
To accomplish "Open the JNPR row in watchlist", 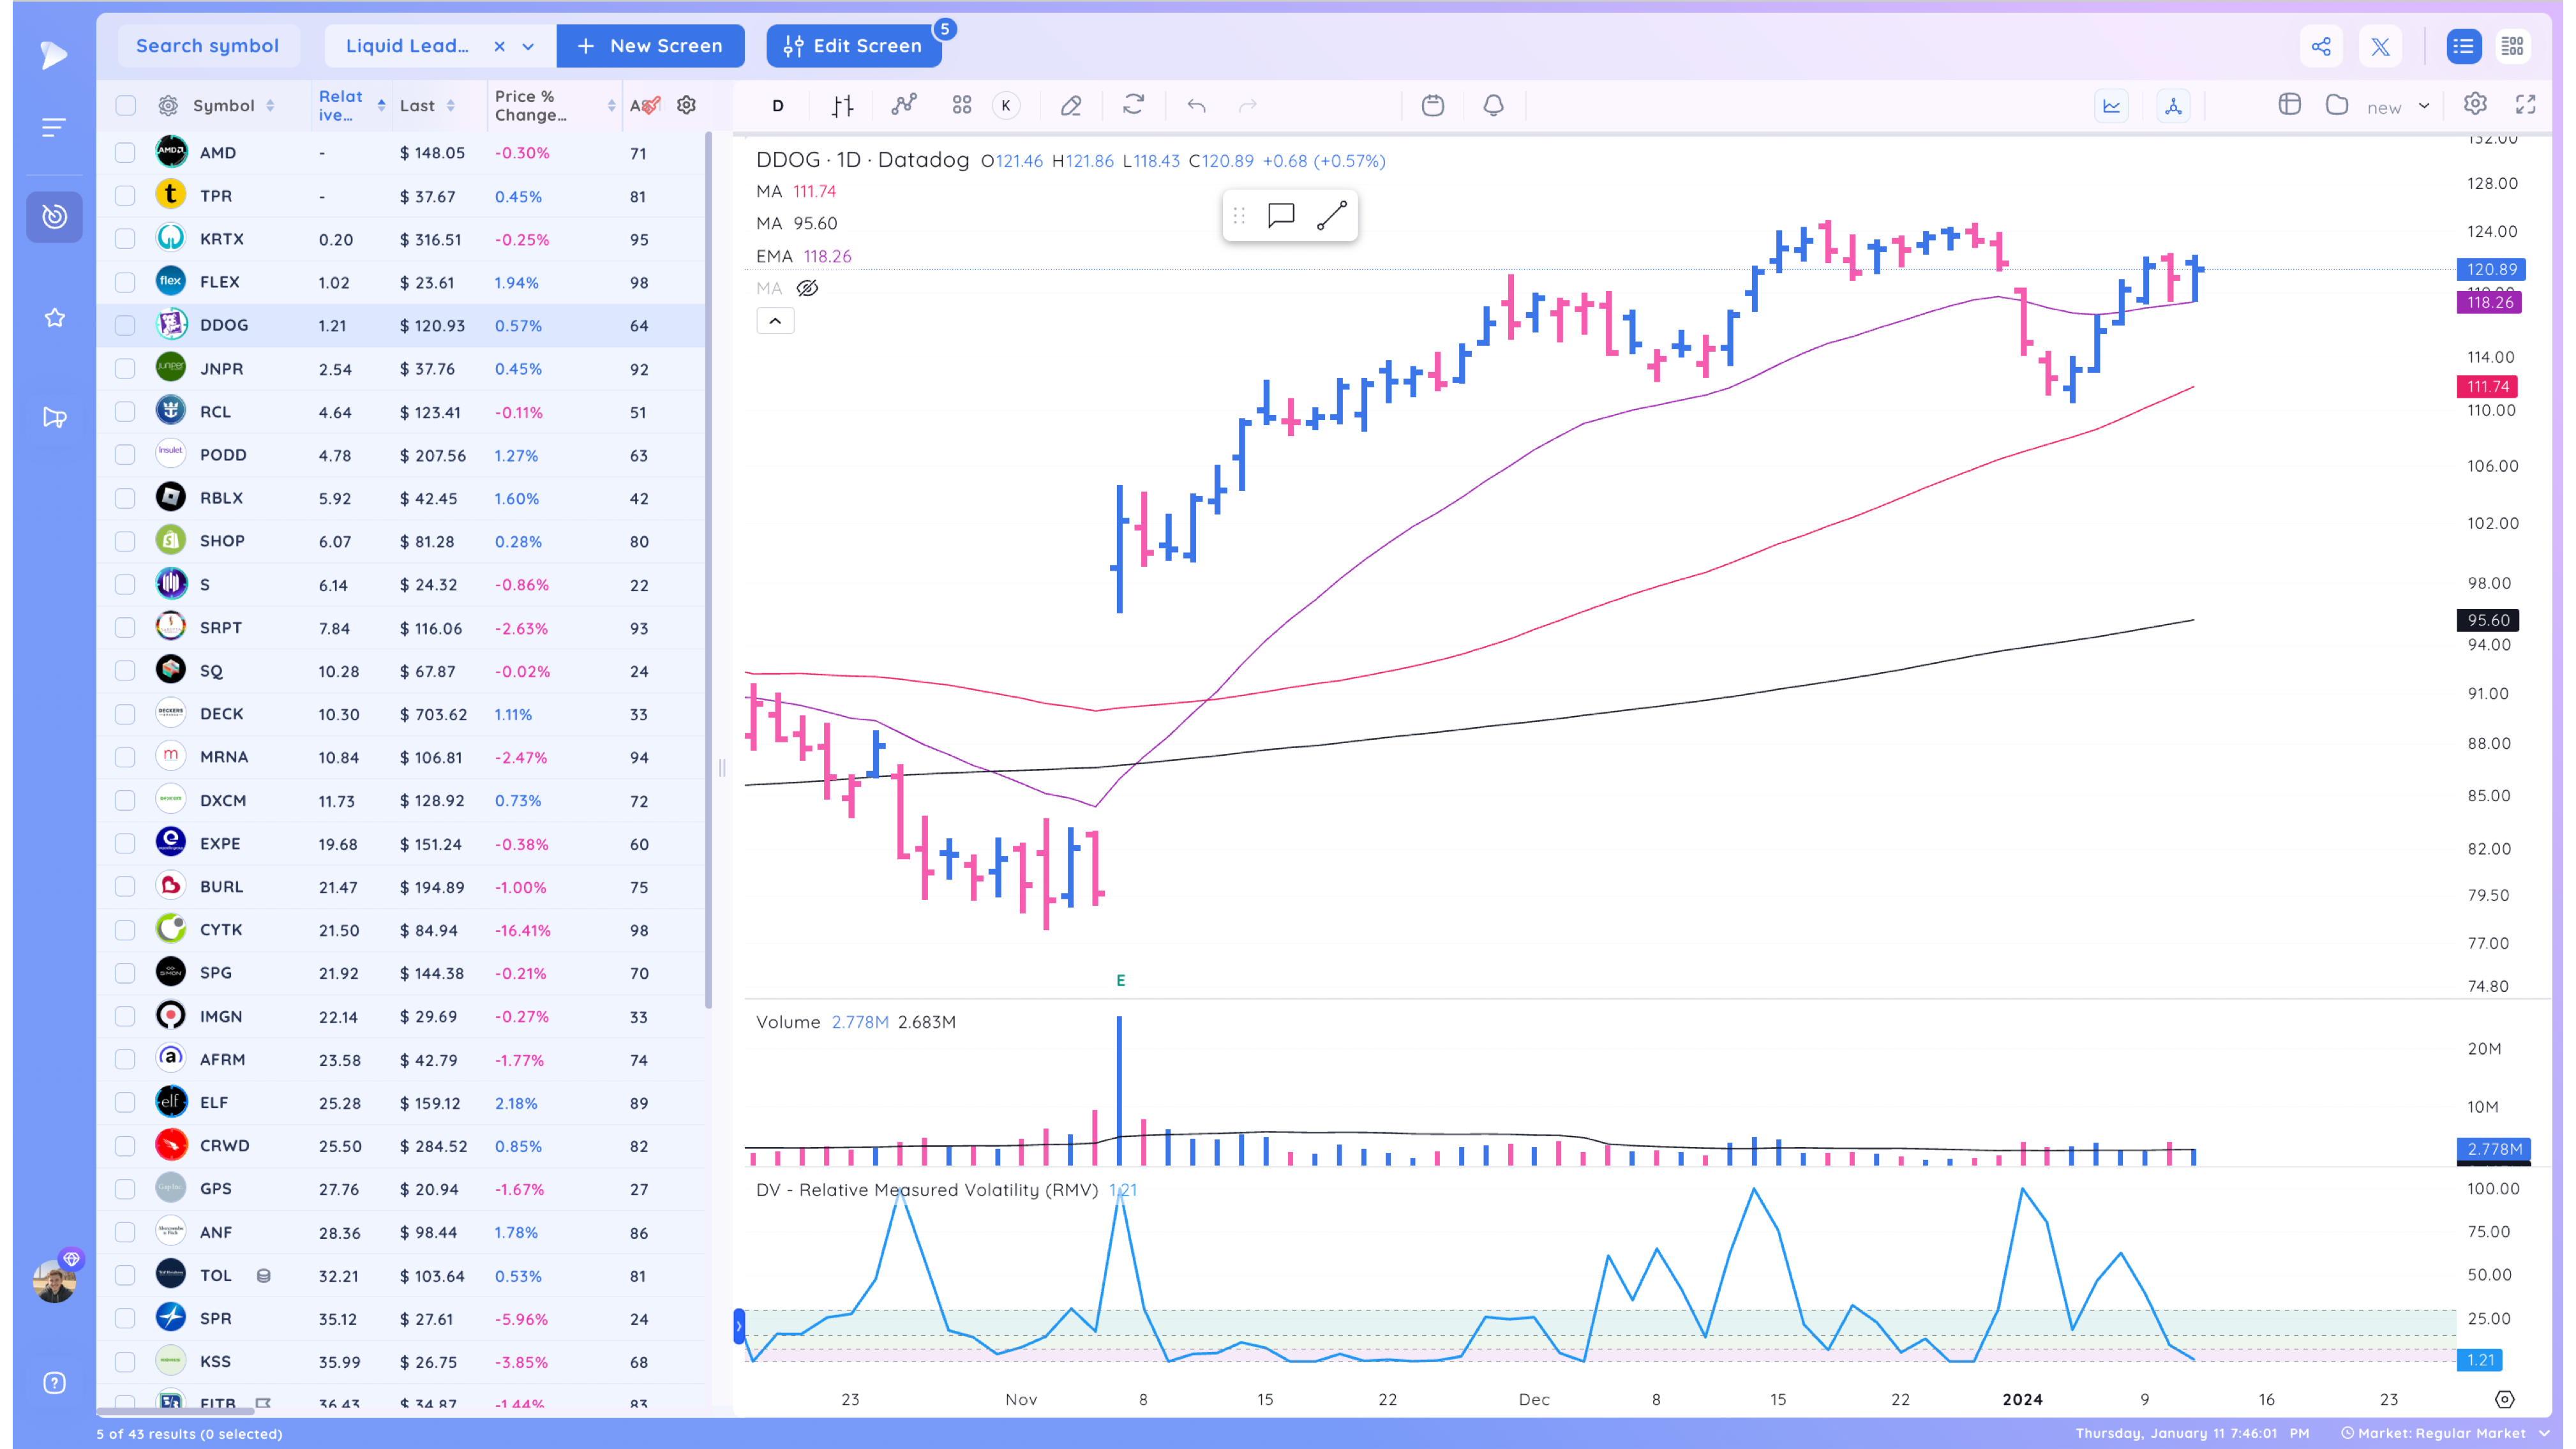I will 401,369.
